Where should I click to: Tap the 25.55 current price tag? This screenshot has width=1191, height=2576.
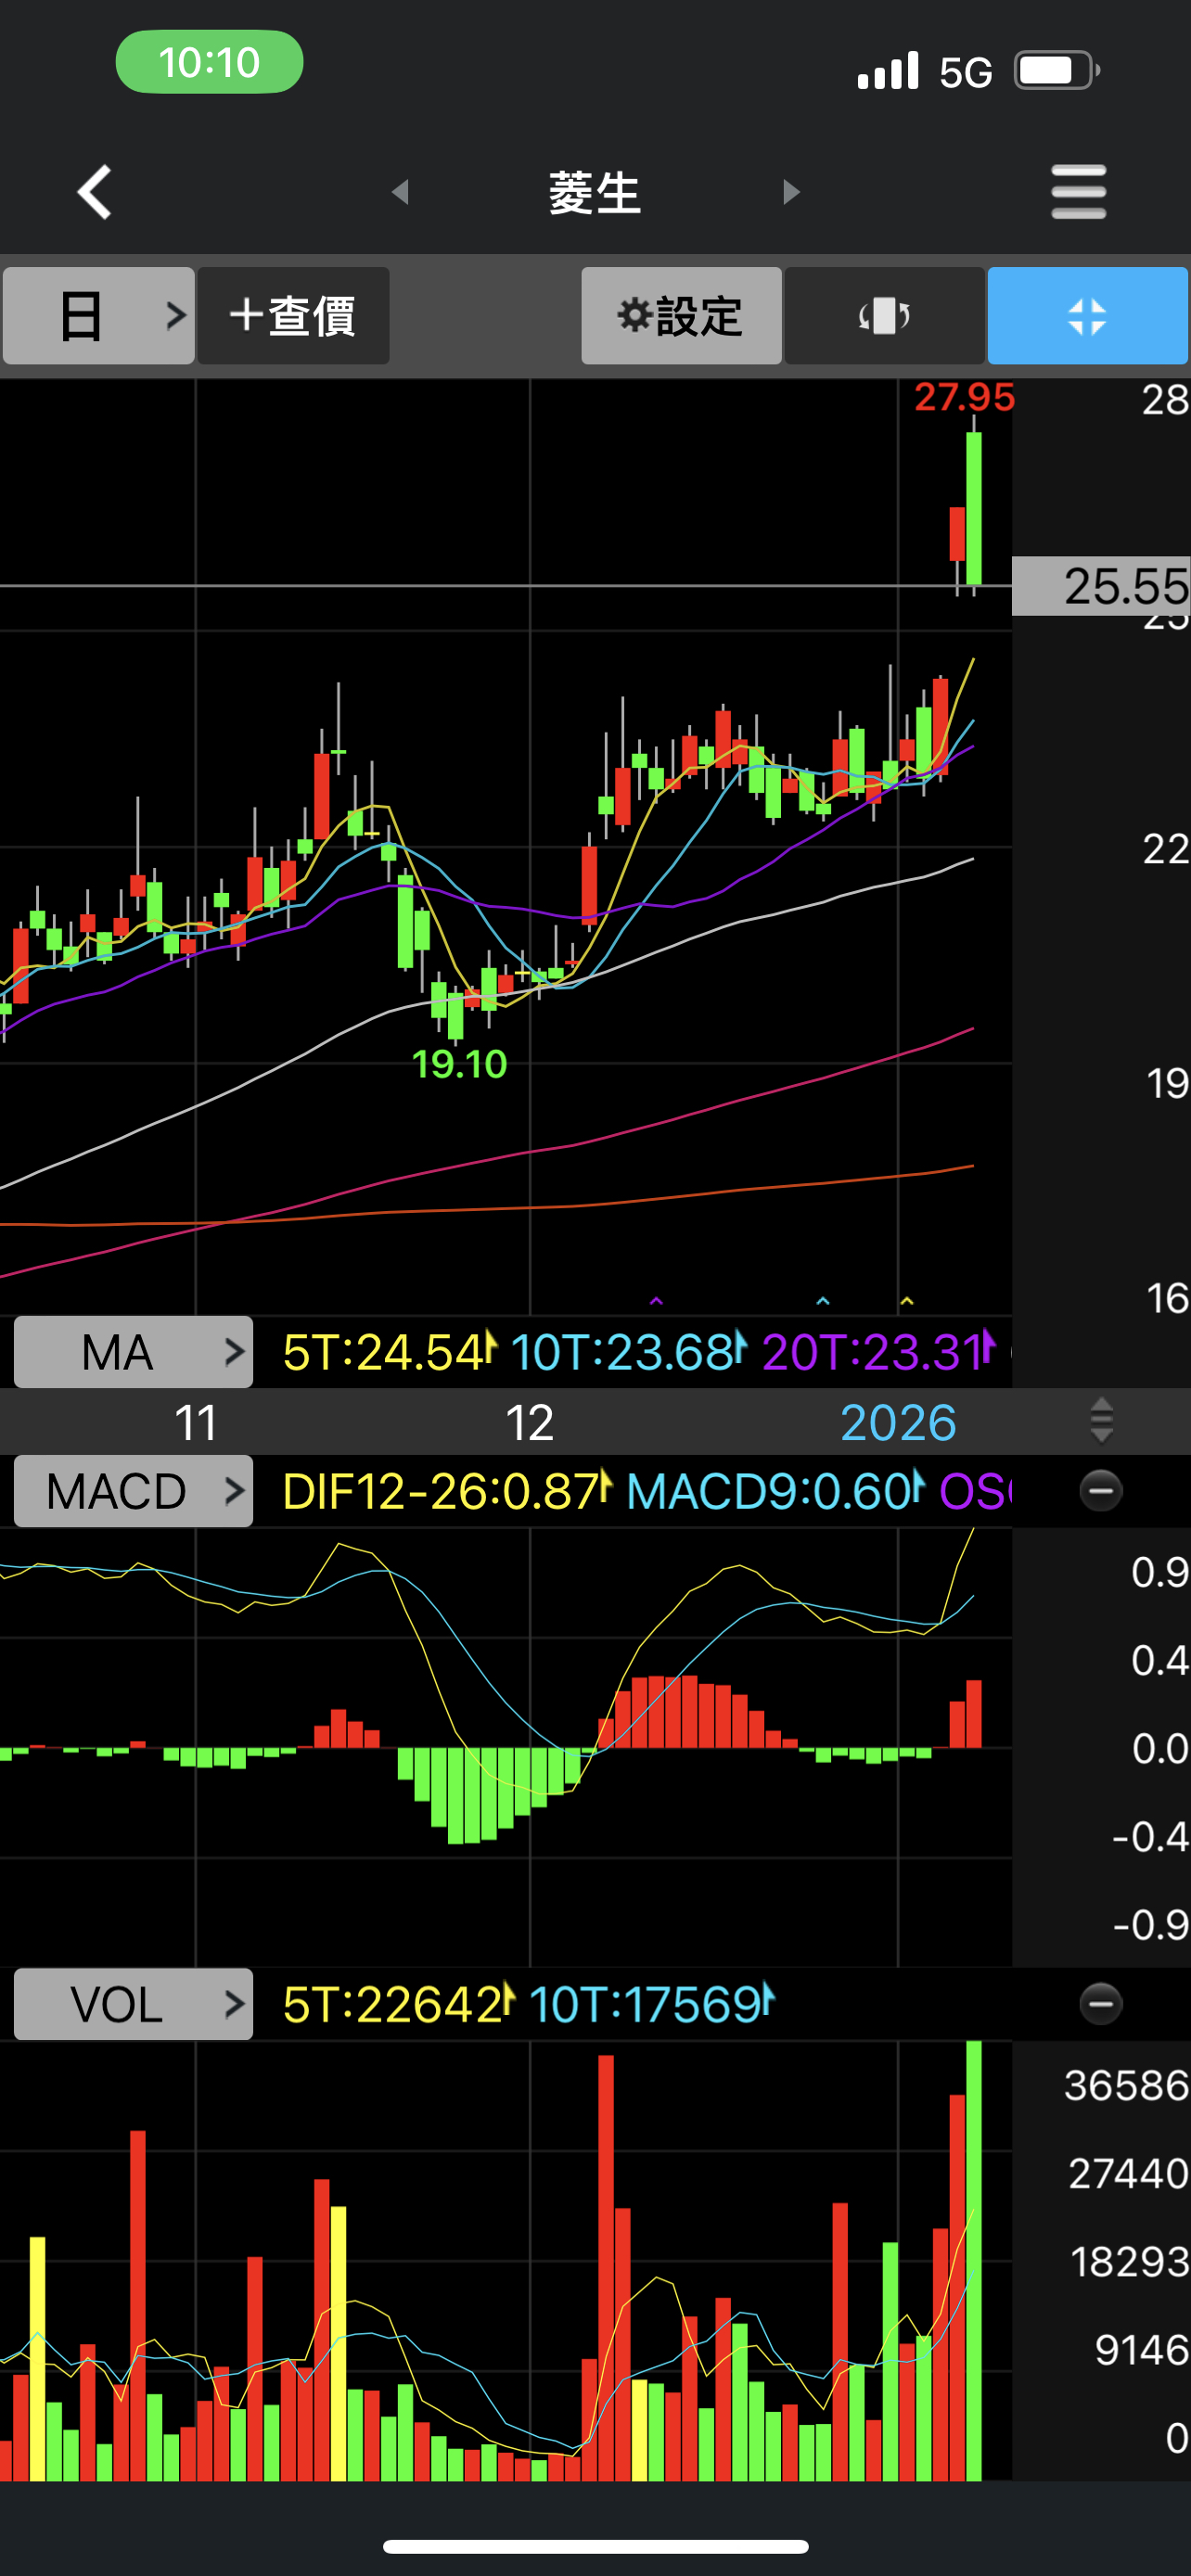(x=1101, y=586)
